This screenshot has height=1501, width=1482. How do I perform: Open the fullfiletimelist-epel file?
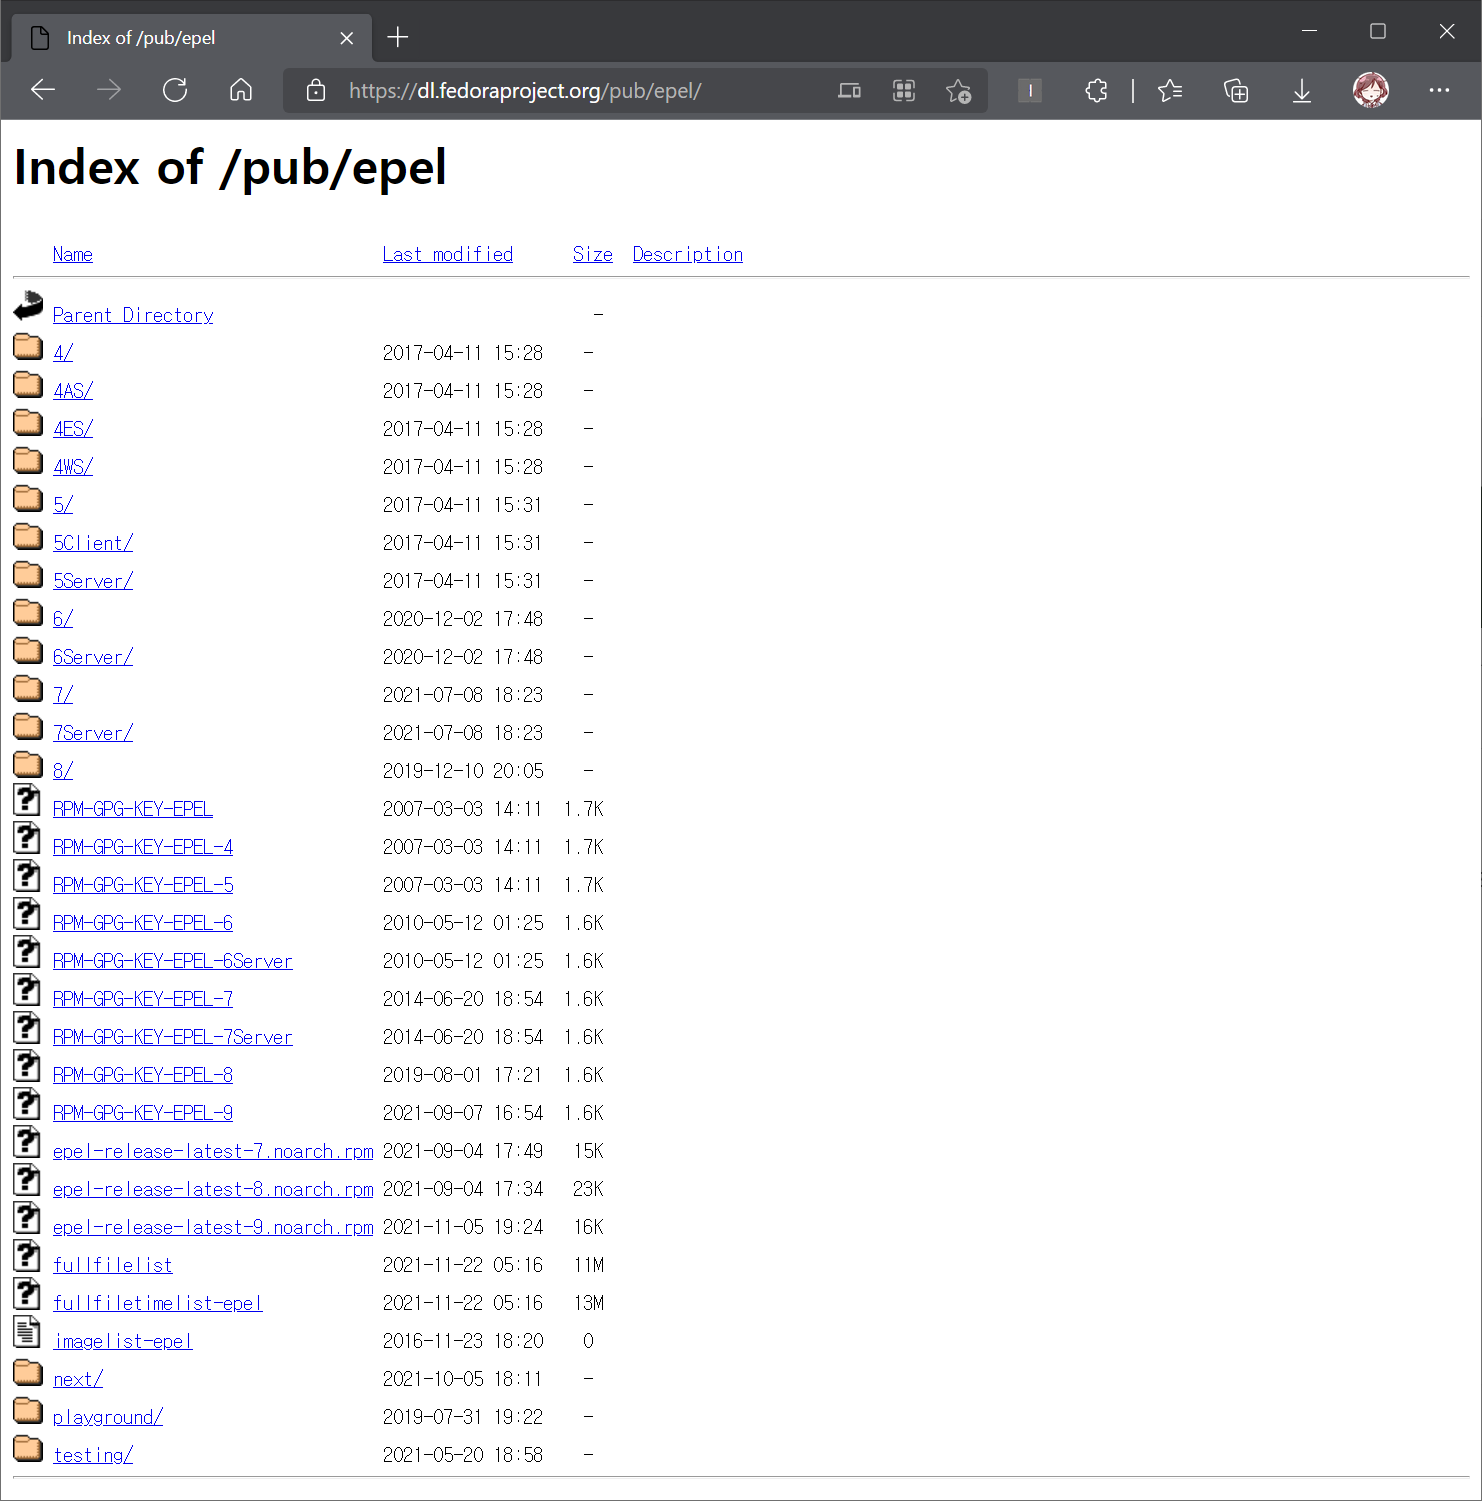tap(158, 1303)
